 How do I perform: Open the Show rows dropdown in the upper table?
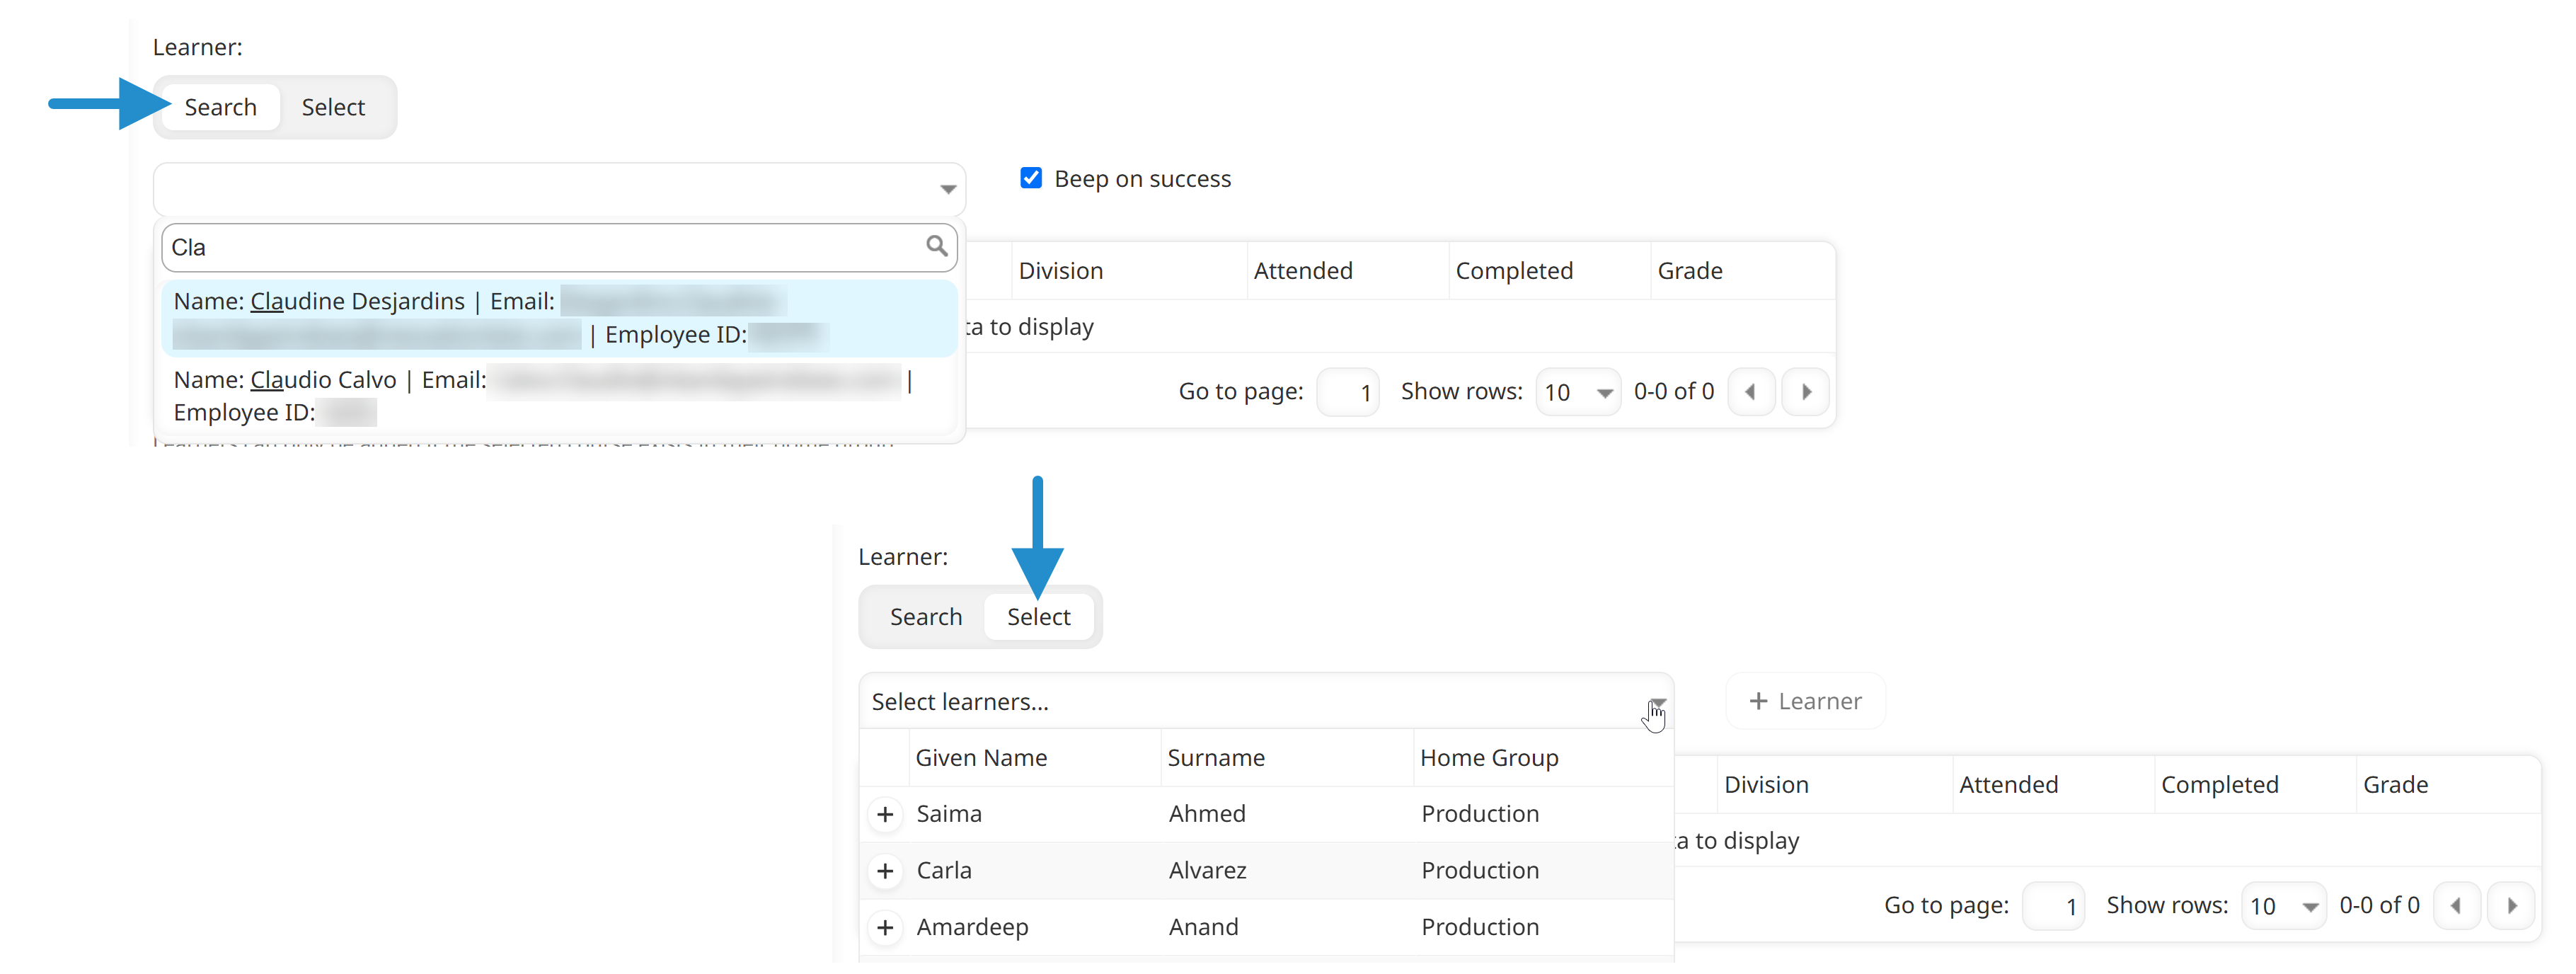tap(1578, 392)
